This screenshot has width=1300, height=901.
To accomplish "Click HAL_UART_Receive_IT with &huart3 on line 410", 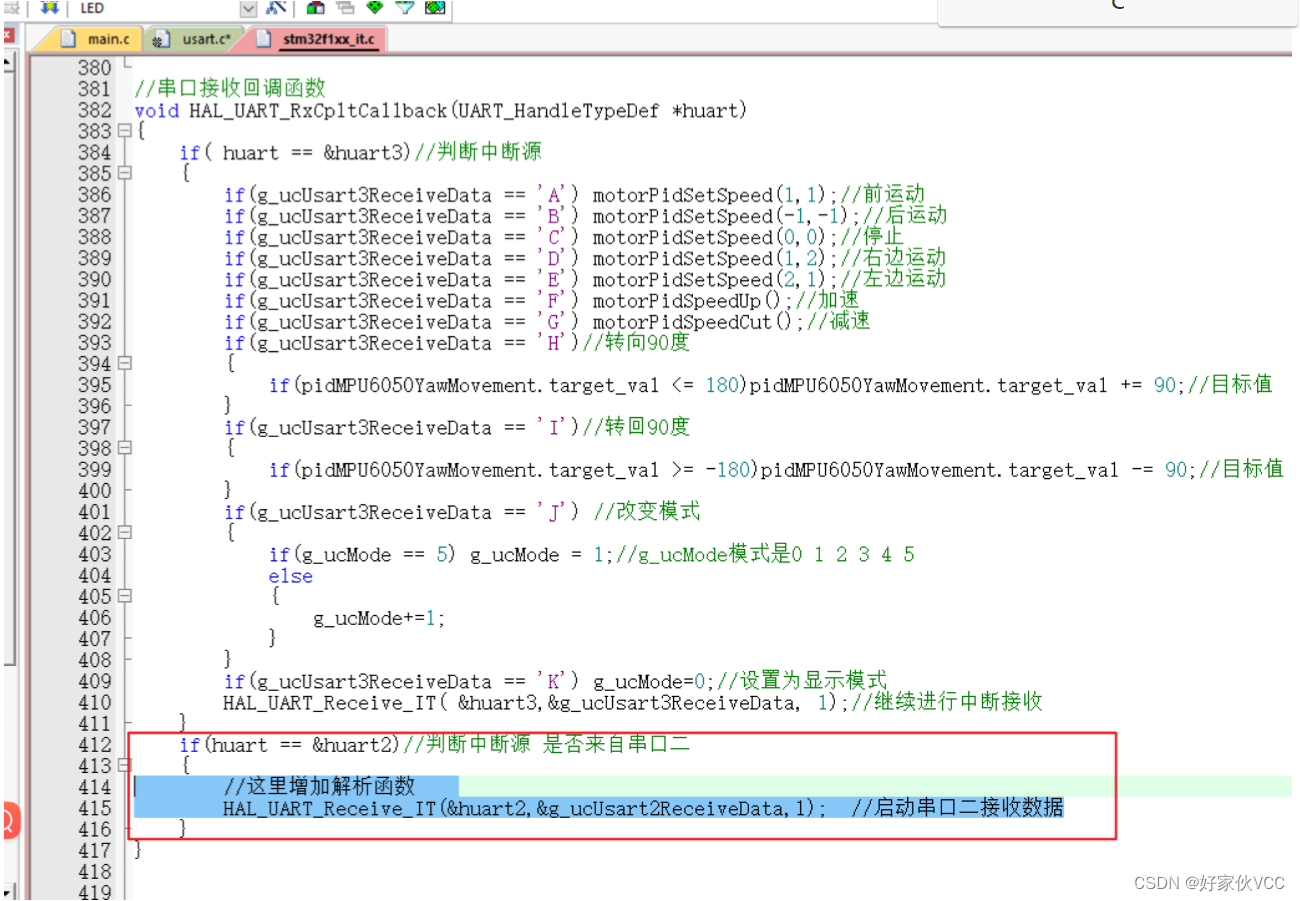I will [535, 703].
